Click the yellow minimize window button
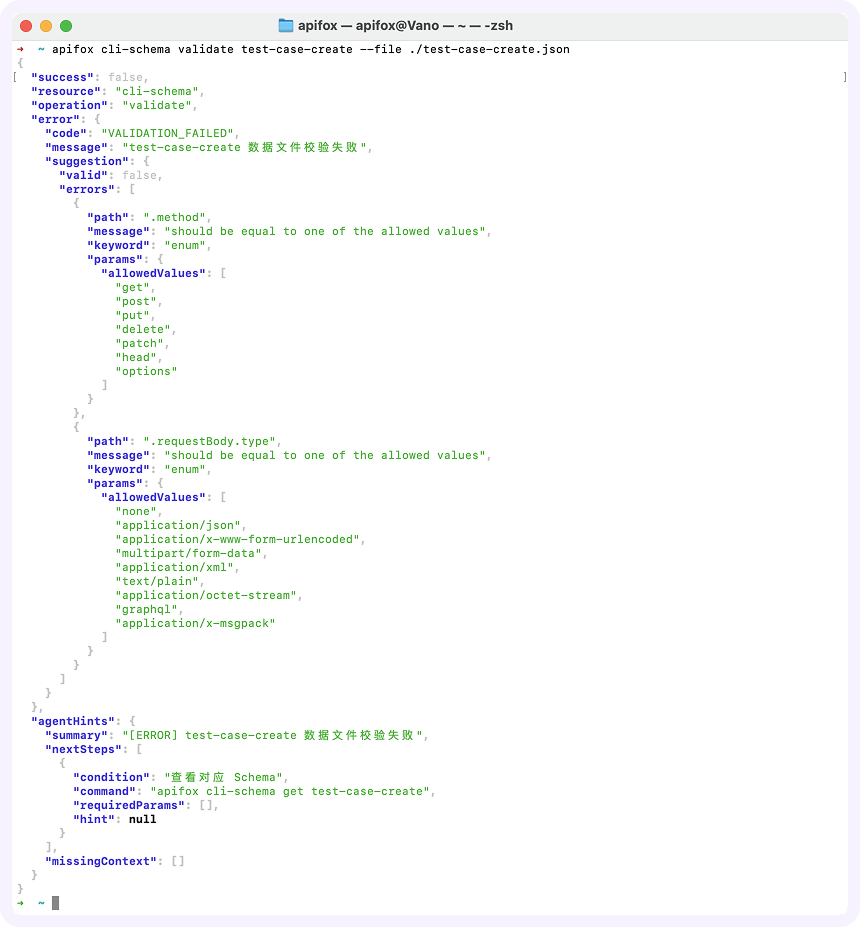 (x=46, y=26)
